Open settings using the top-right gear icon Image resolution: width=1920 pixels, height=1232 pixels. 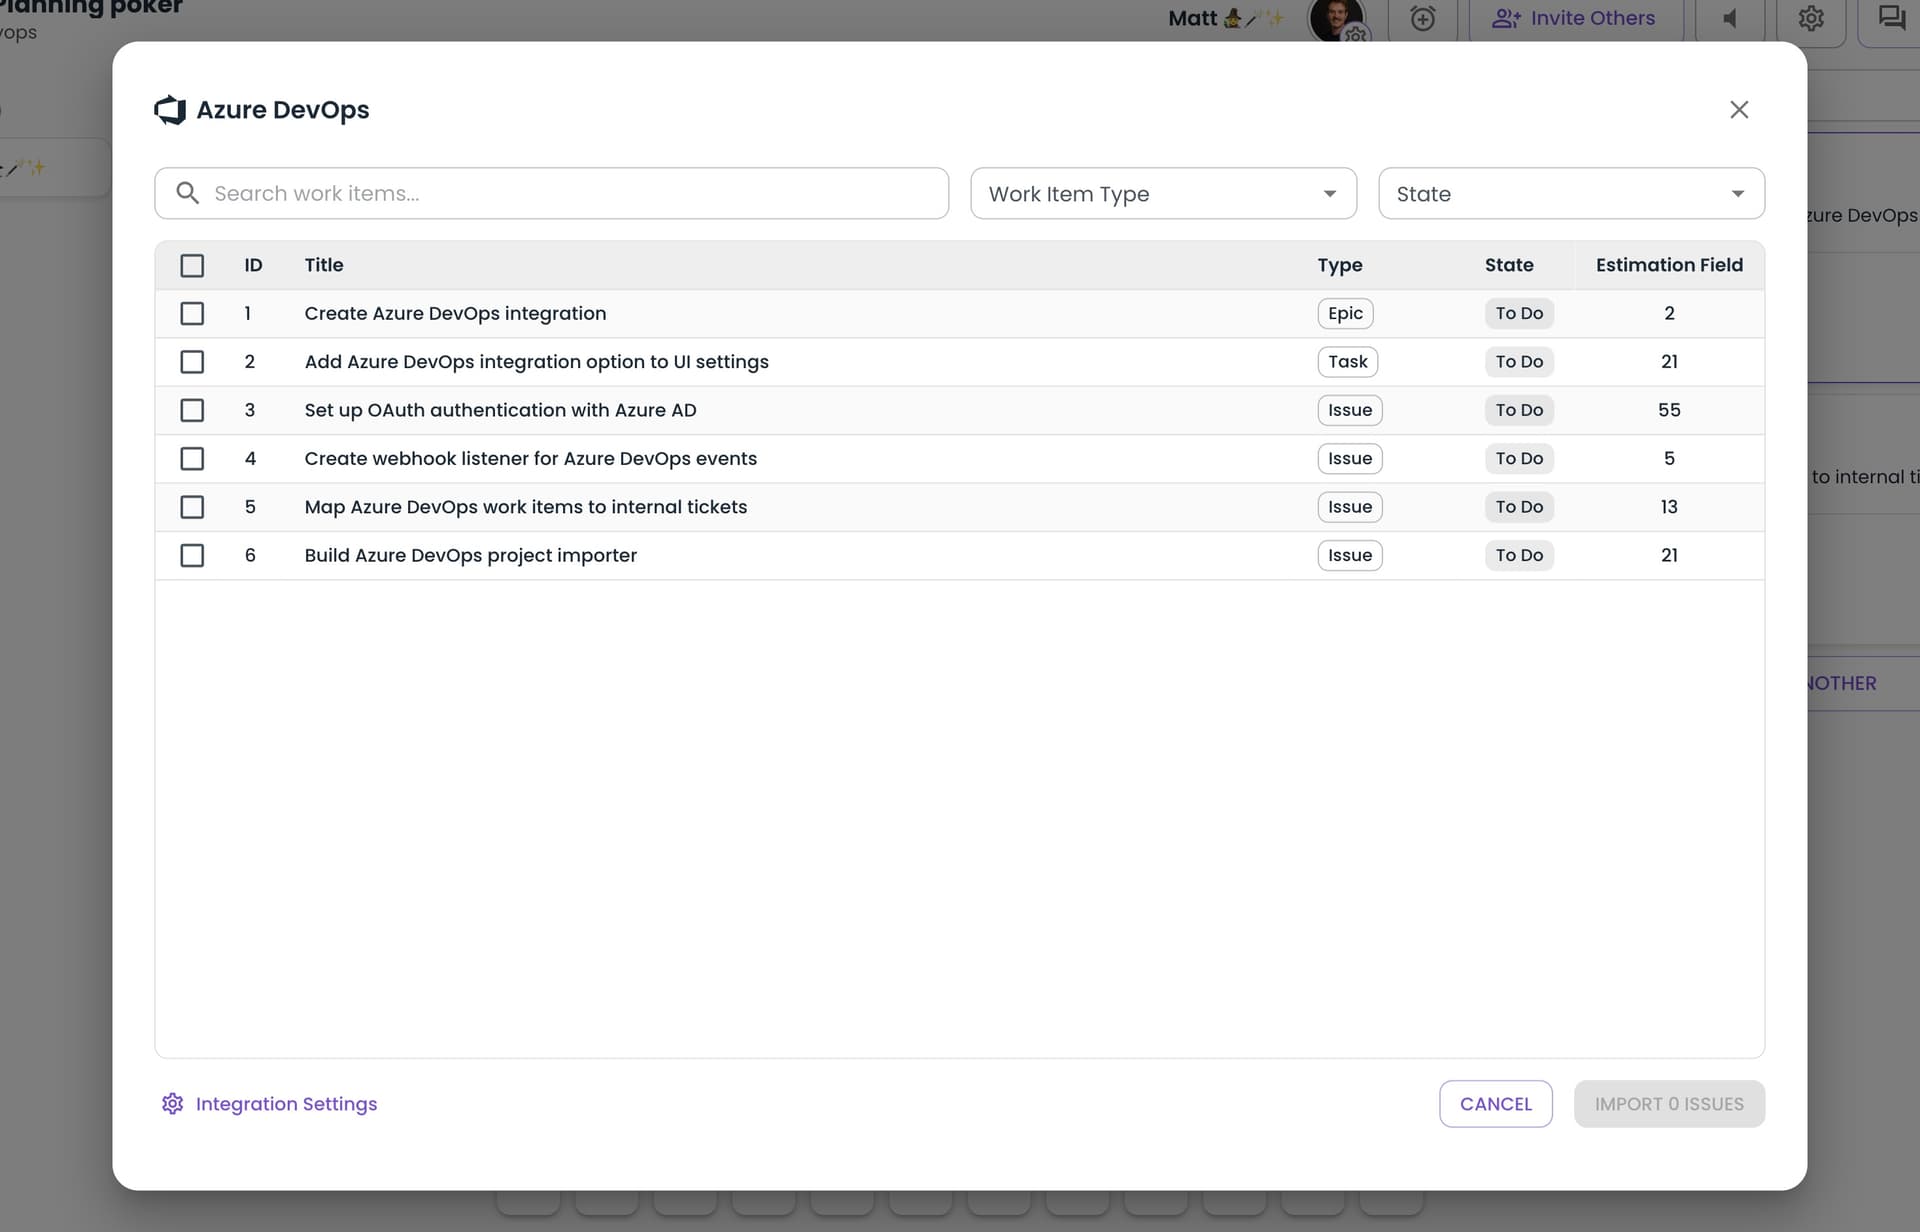click(x=1811, y=18)
